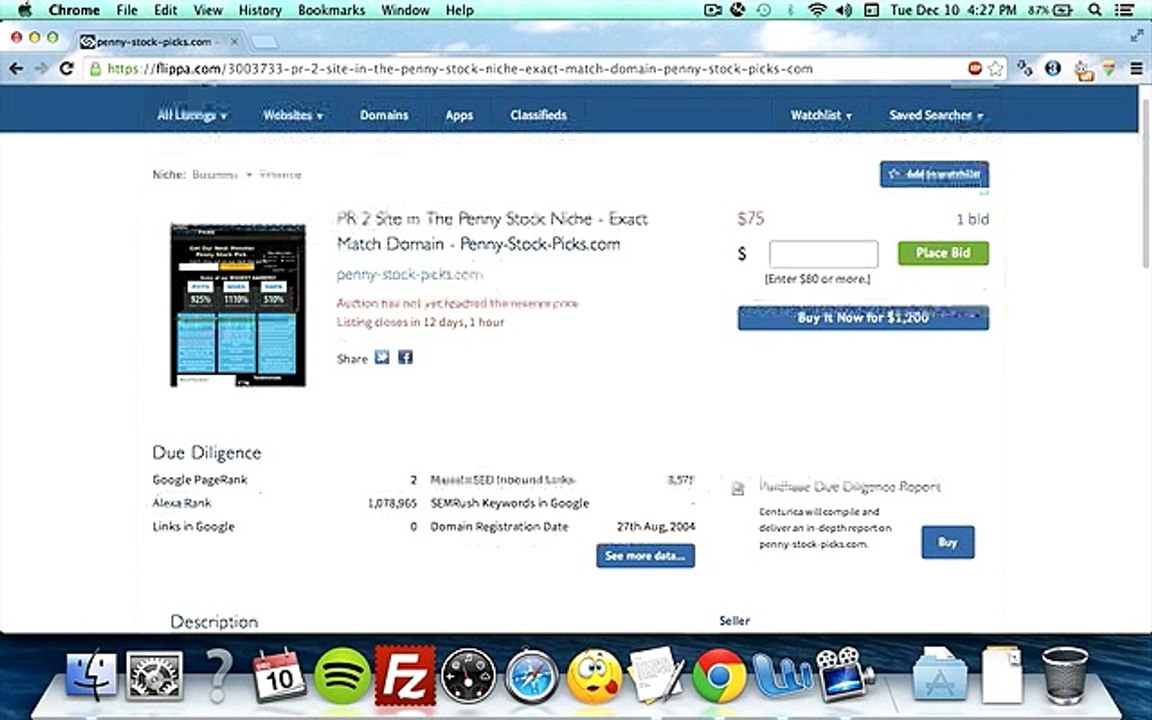Click the Purchase Due Diligence Report heading

pos(850,486)
